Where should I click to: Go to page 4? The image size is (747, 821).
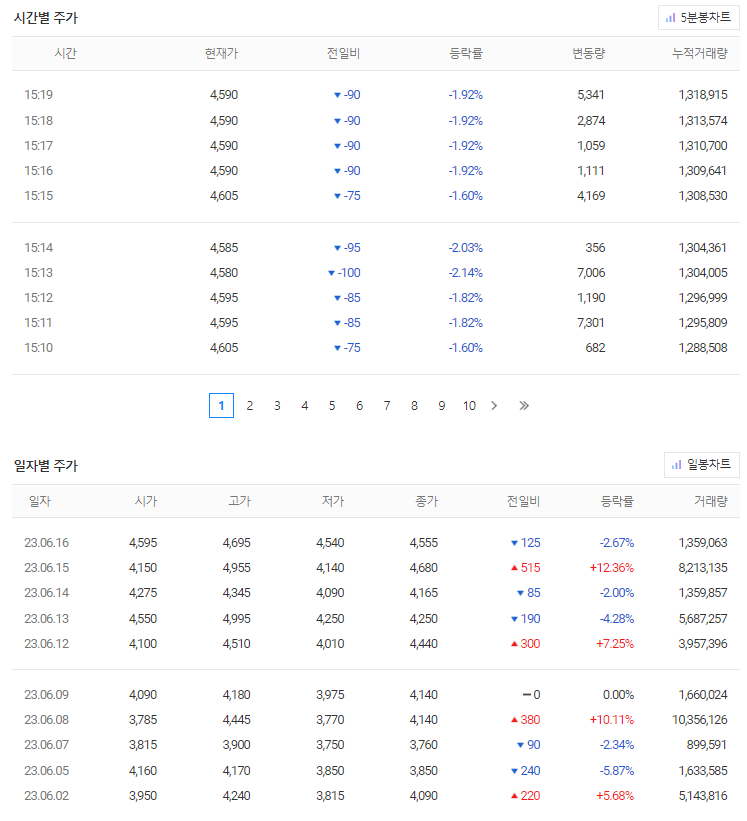[305, 406]
